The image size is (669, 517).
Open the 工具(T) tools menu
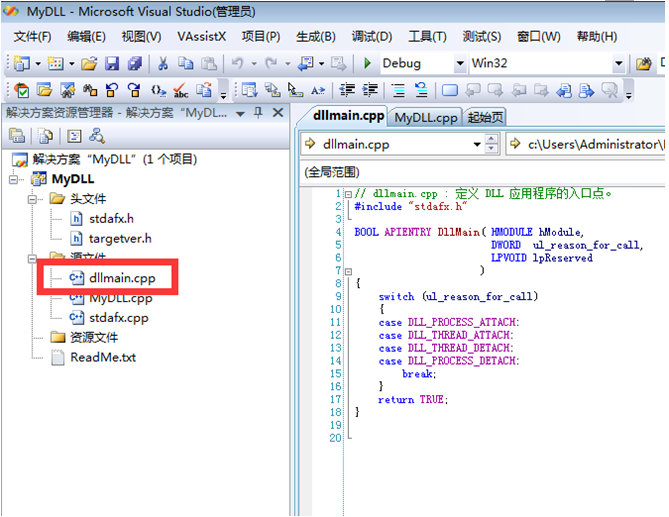point(427,37)
